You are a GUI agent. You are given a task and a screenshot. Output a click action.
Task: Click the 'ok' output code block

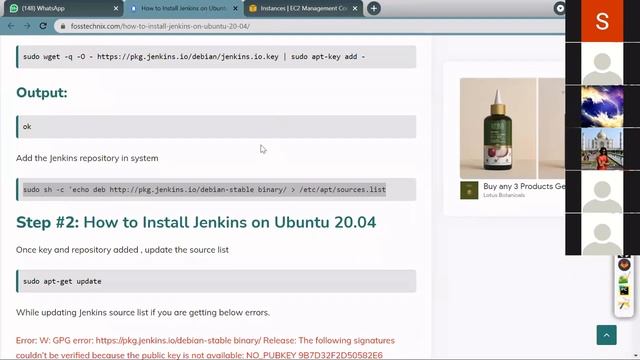tap(216, 127)
